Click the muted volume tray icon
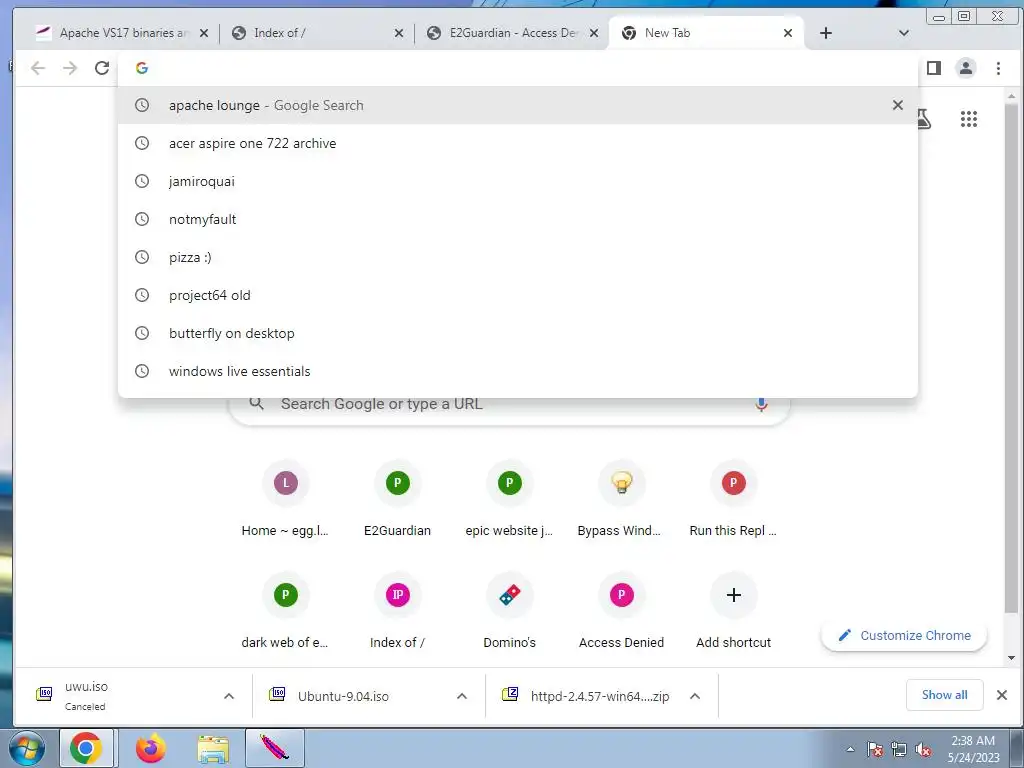Image resolution: width=1024 pixels, height=768 pixels. pyautogui.click(x=923, y=749)
